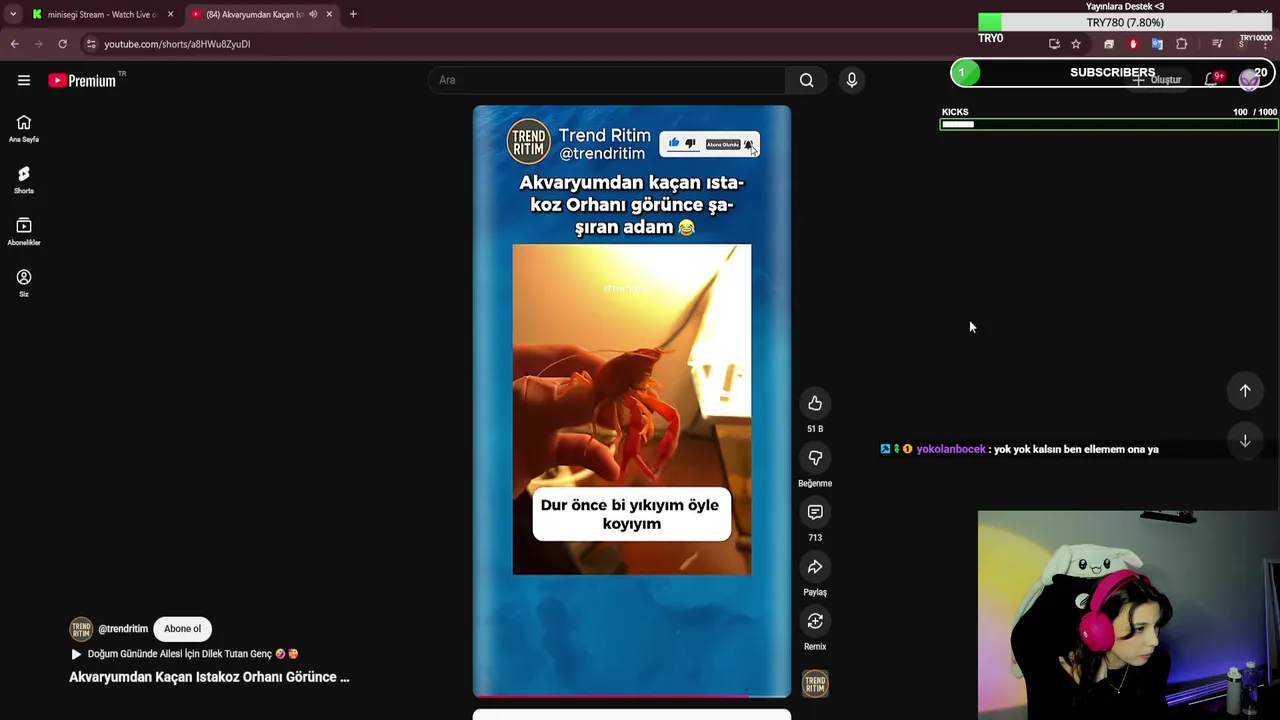Open a new browser tab
This screenshot has height=720, width=1280.
pyautogui.click(x=353, y=14)
